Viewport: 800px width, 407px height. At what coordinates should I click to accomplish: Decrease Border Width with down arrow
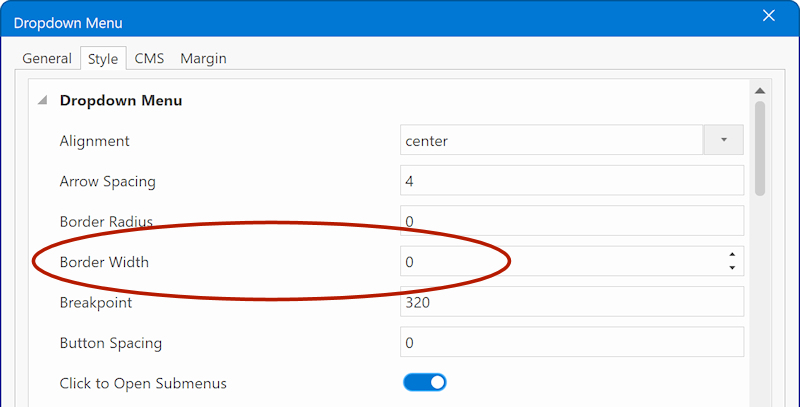coord(732,268)
